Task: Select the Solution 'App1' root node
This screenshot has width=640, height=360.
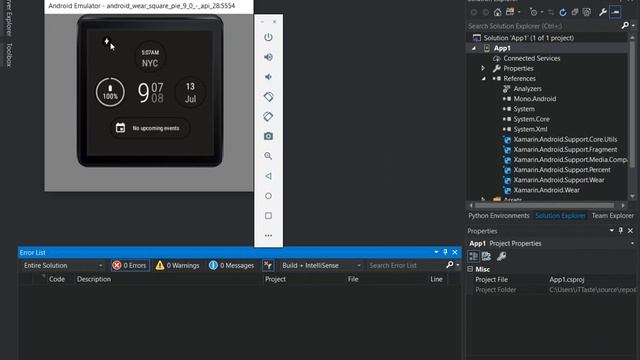Action: 529,38
